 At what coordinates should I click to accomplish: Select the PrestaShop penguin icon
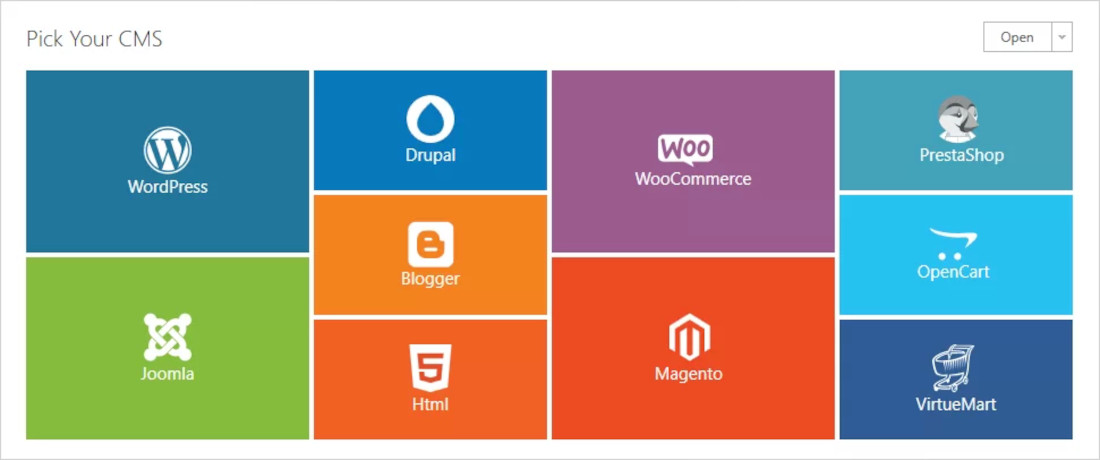pyautogui.click(x=958, y=119)
